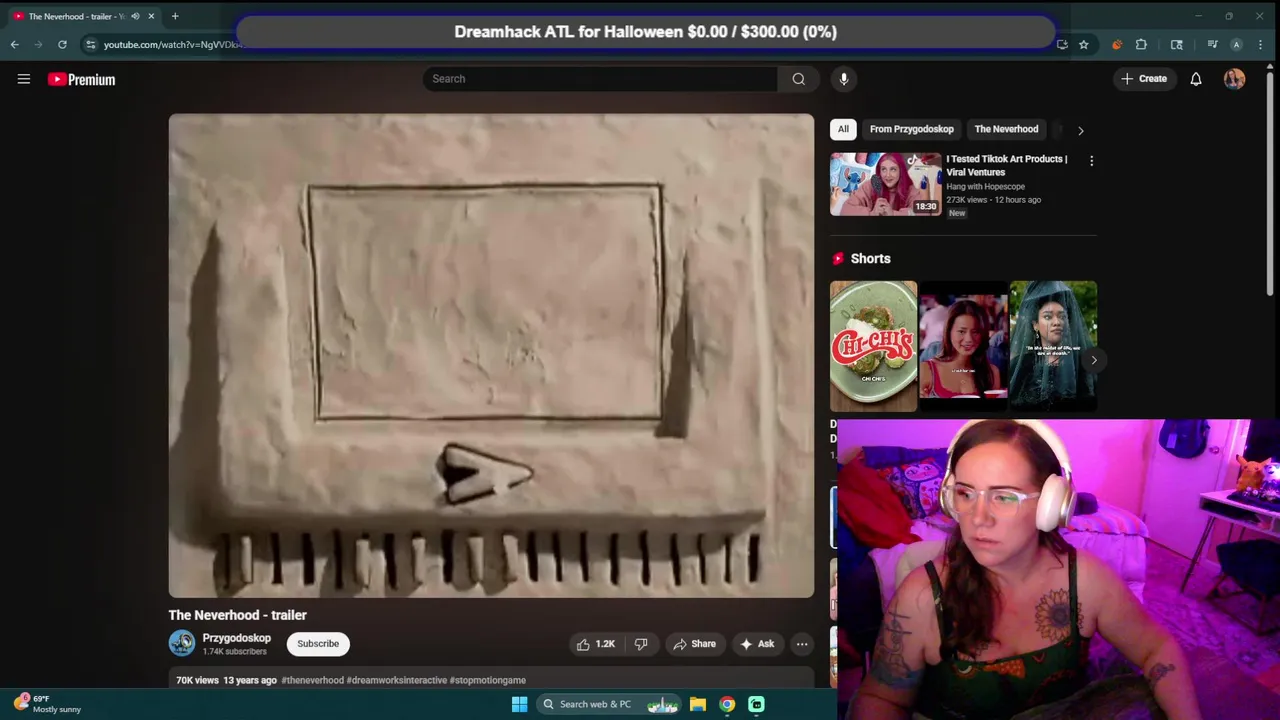1280x720 pixels.
Task: Open #dreamworksinteractive hashtag
Action: [397, 680]
